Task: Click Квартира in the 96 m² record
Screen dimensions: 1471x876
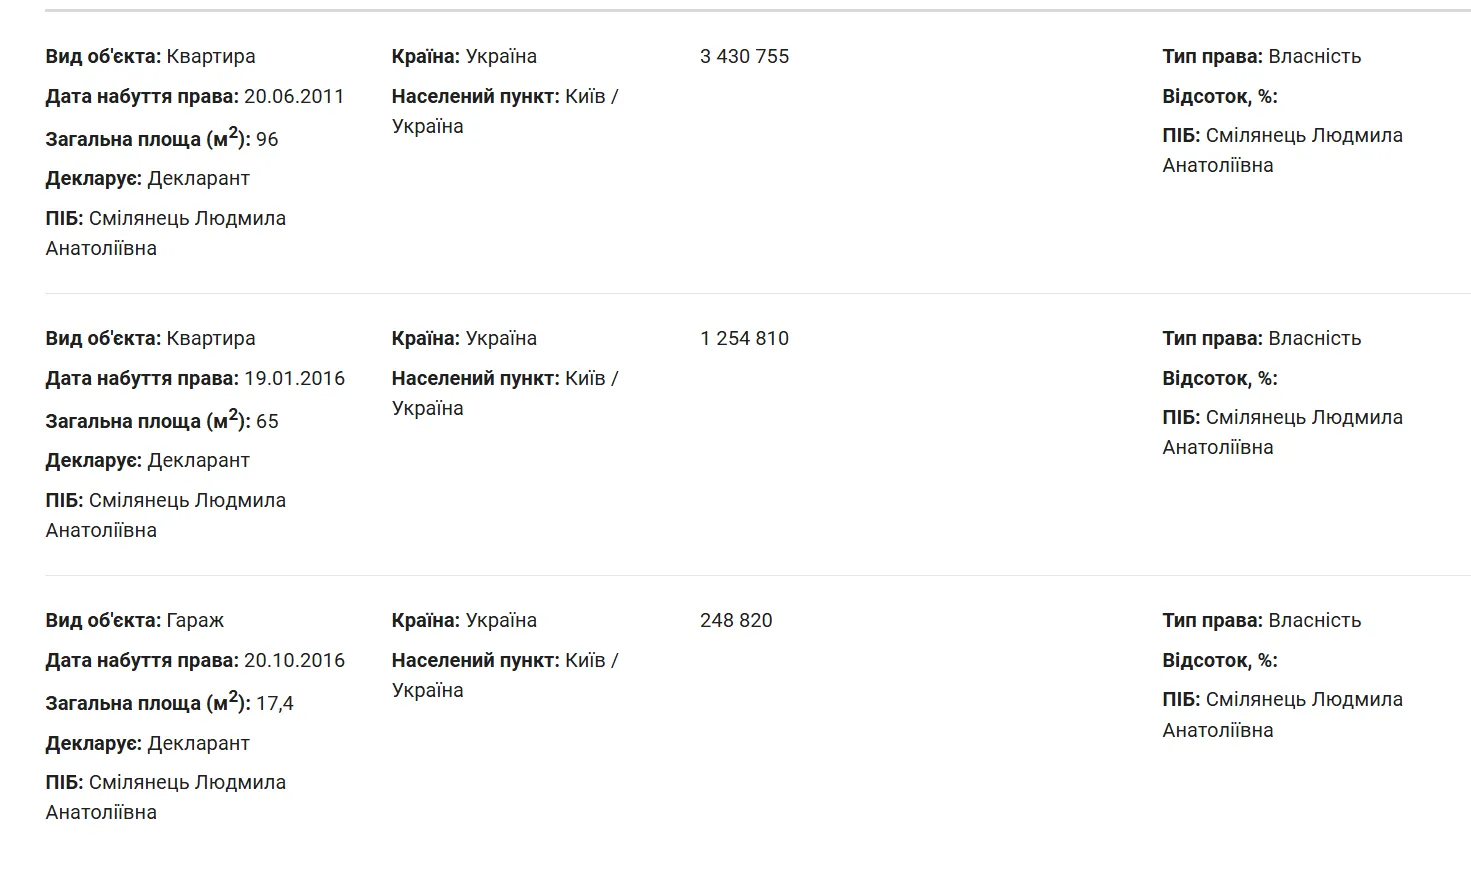Action: [211, 57]
